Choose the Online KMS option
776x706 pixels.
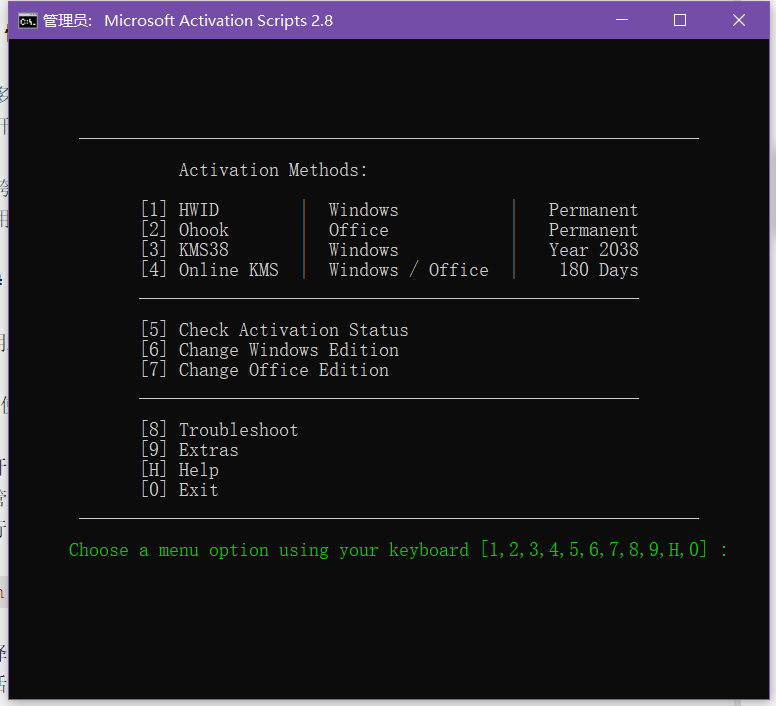pyautogui.click(x=228, y=270)
